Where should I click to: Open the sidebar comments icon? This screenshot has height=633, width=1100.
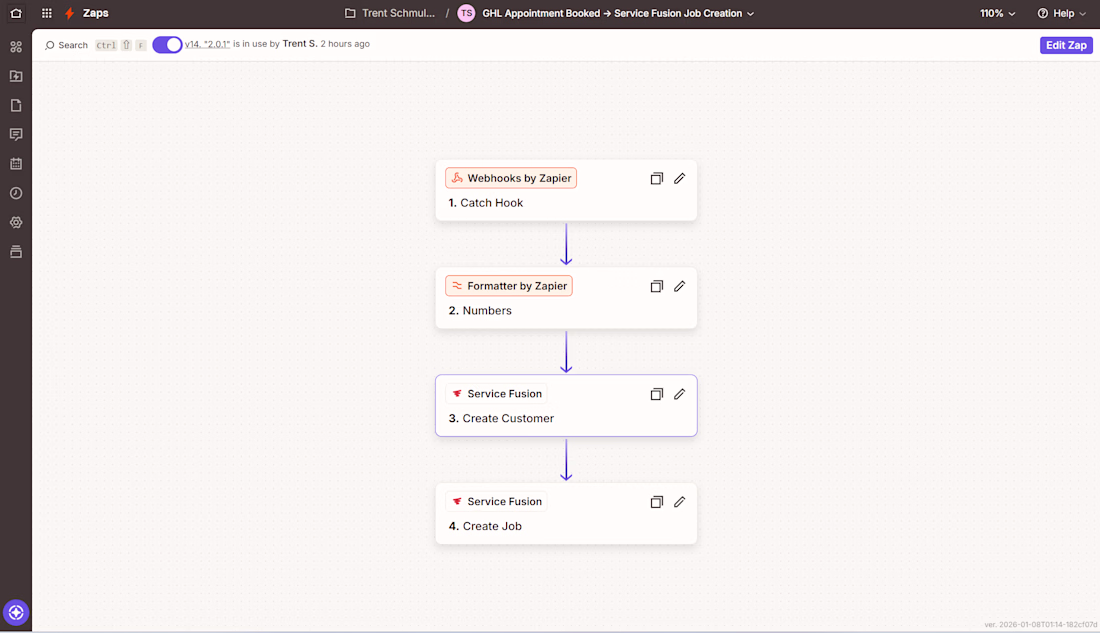[16, 134]
